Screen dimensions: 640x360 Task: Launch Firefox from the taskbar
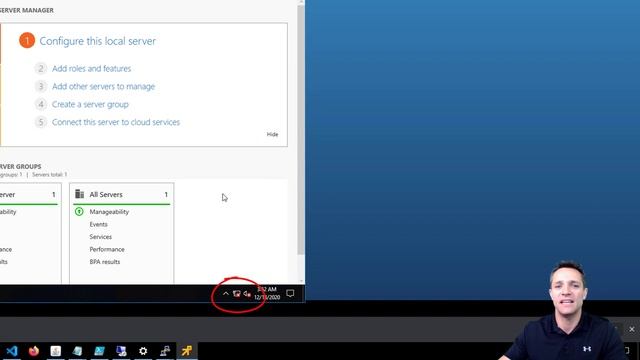click(x=34, y=351)
